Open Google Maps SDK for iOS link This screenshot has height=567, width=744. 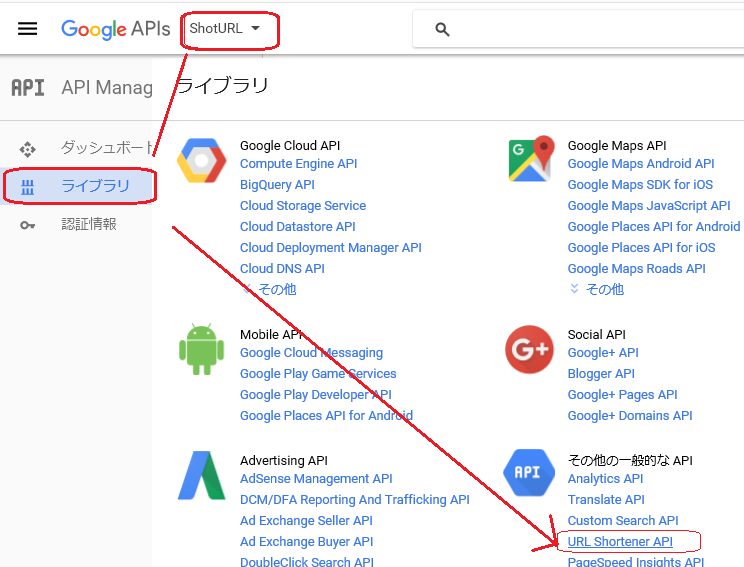tap(640, 185)
